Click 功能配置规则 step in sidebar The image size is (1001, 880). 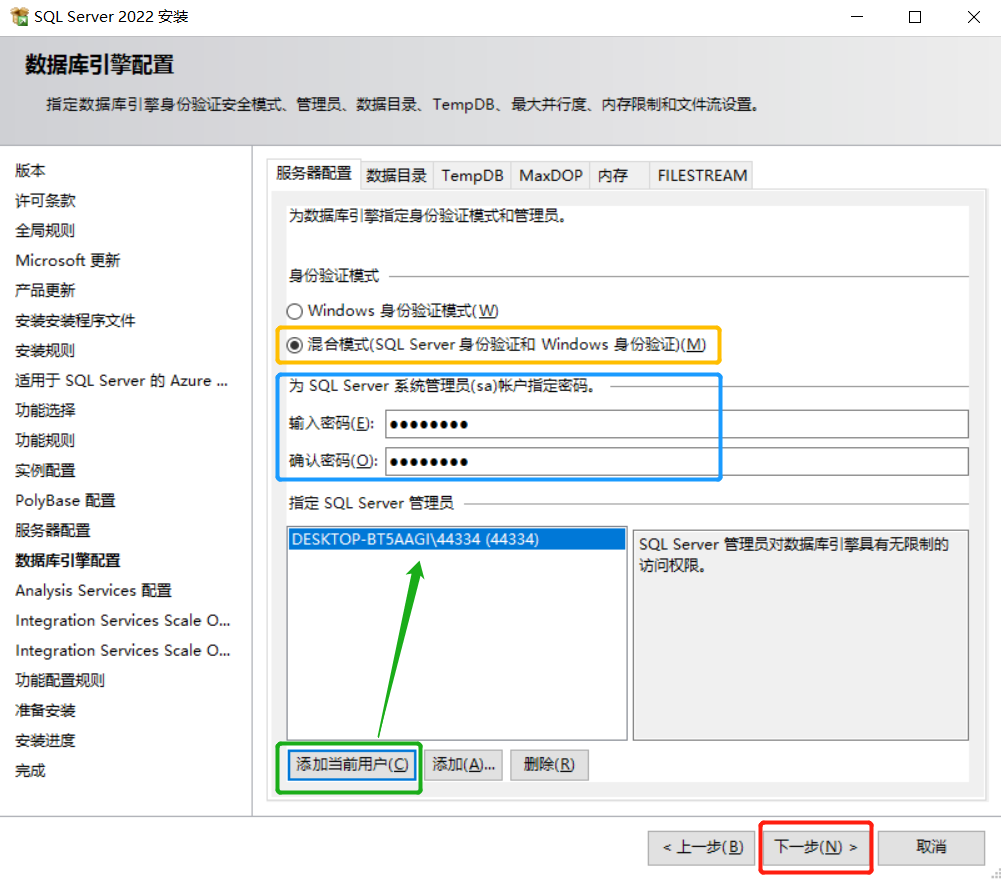click(x=60, y=681)
